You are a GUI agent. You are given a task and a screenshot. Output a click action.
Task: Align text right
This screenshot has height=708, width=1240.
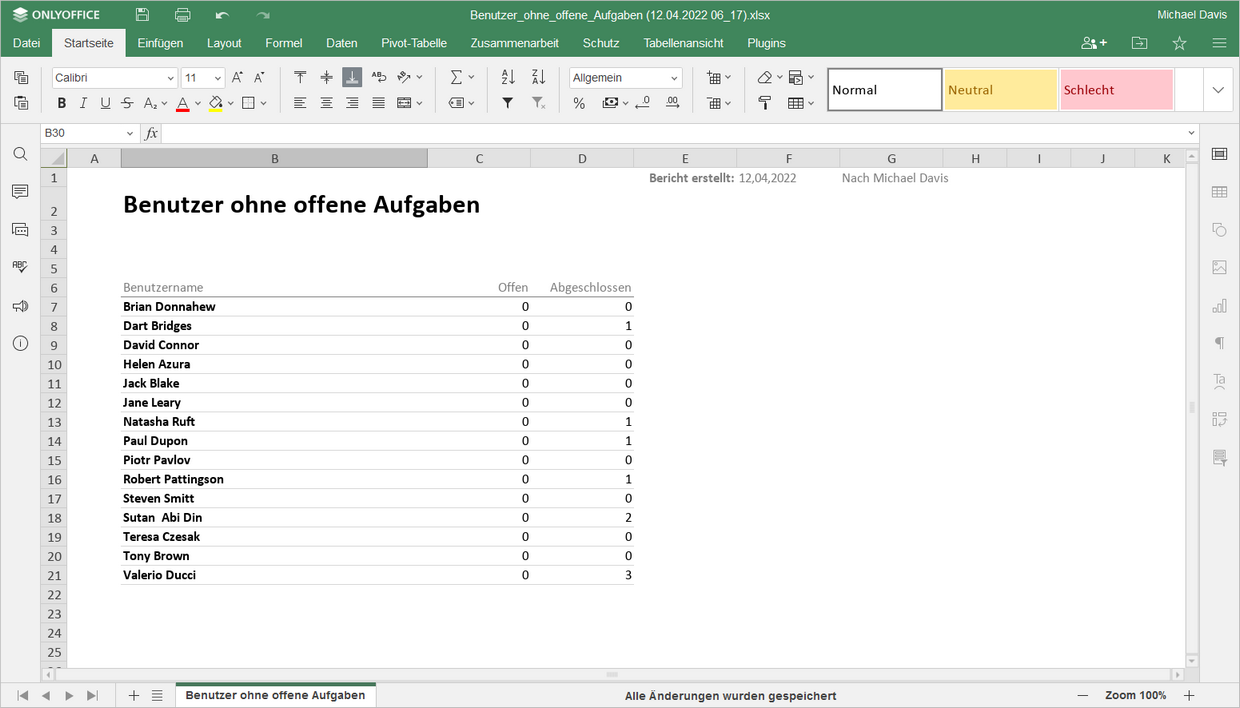point(352,103)
